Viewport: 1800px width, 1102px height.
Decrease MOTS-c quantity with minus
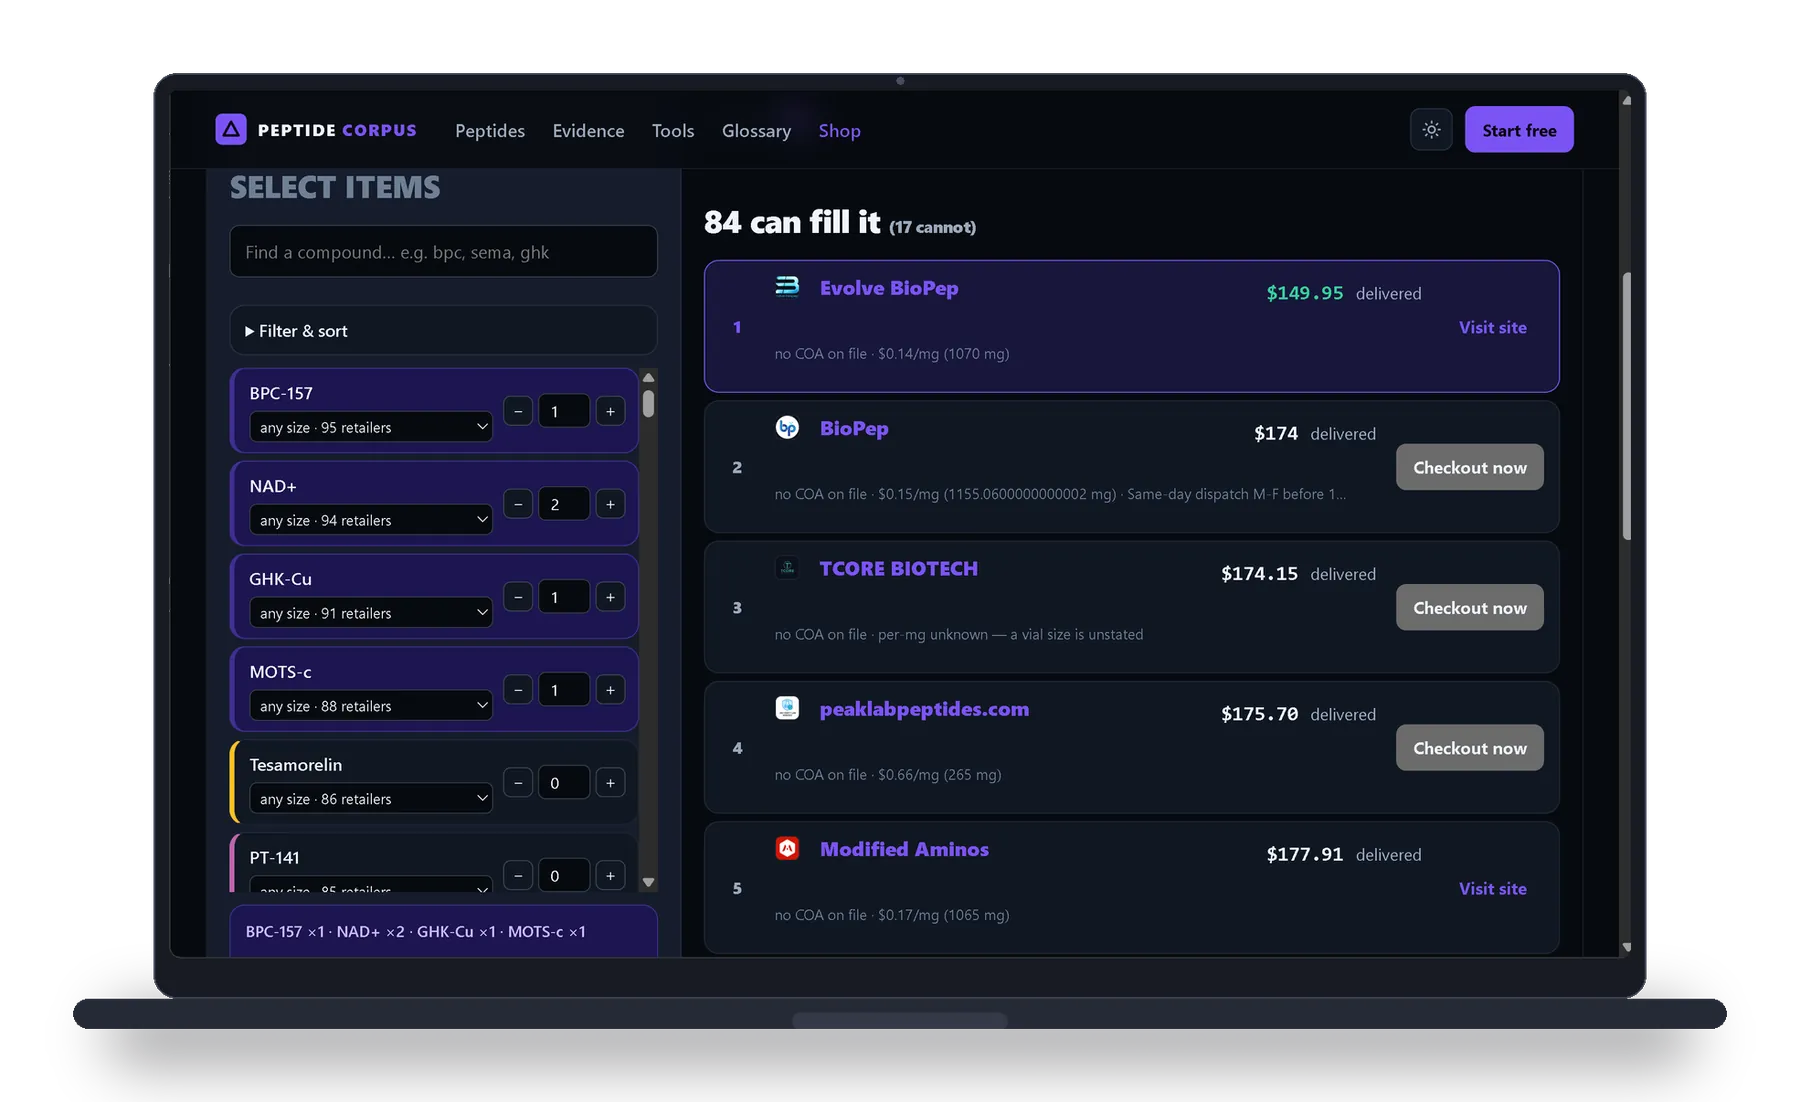[x=518, y=690]
